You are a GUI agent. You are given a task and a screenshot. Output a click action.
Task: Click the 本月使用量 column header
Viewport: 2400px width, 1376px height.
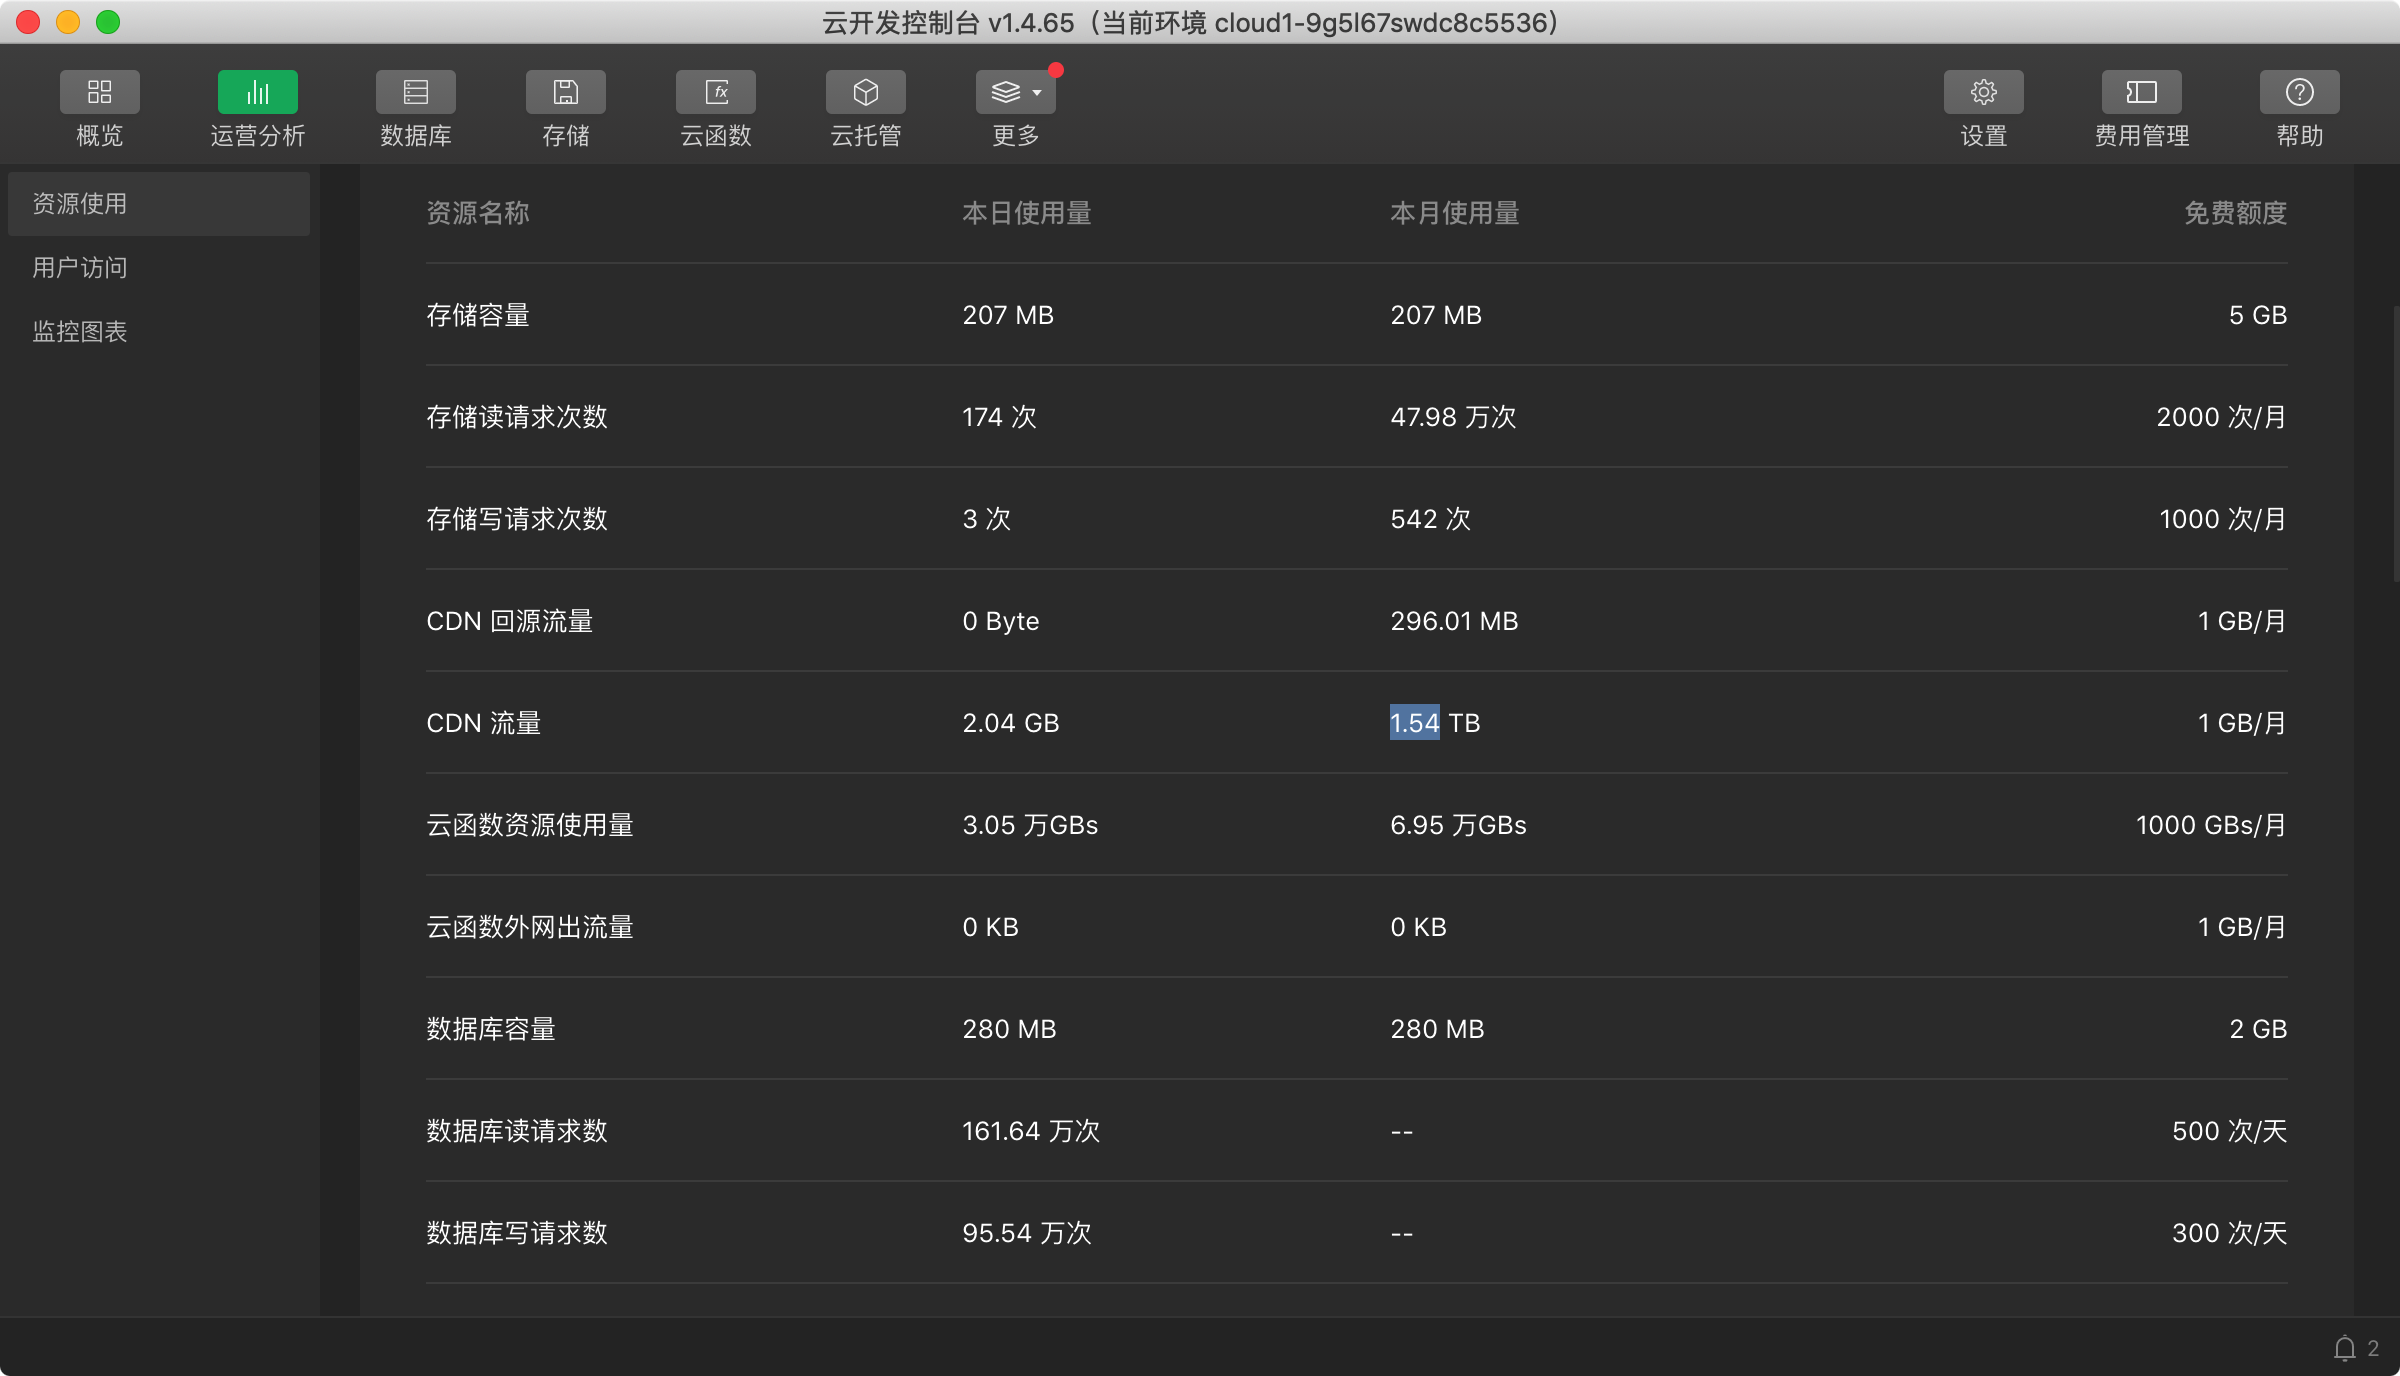pos(1454,213)
